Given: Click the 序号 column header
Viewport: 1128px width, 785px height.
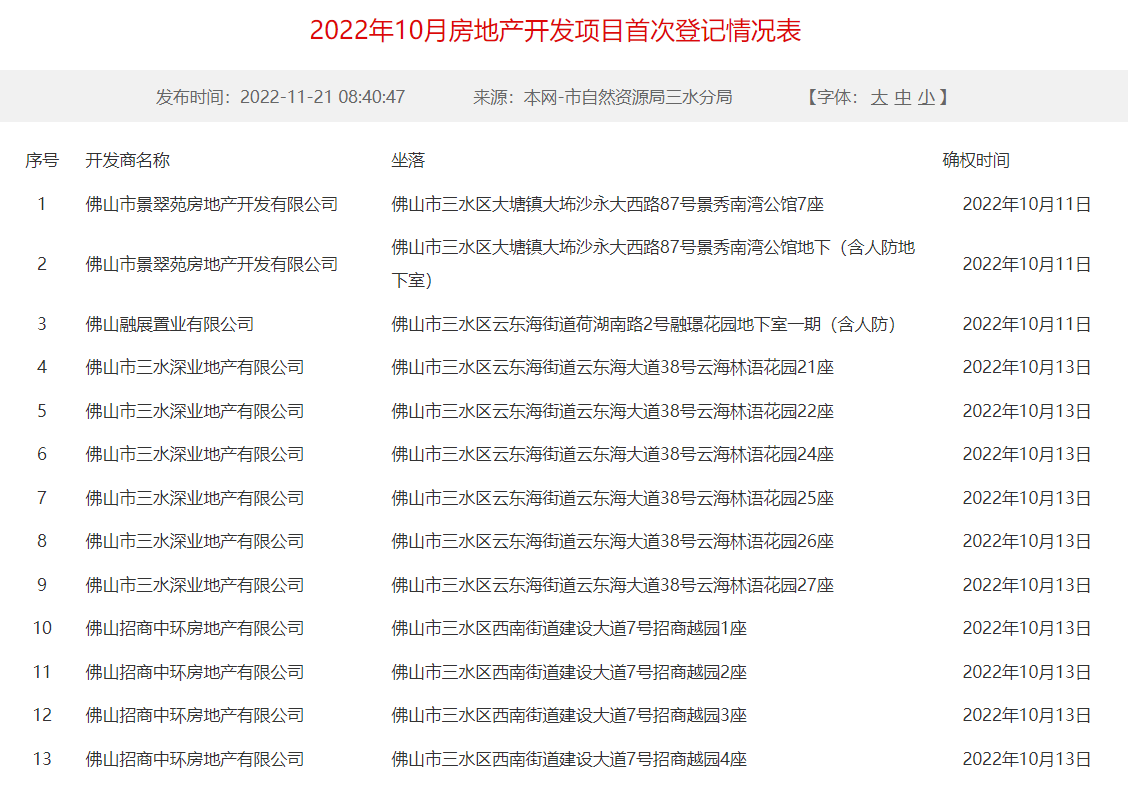Looking at the screenshot, I should pyautogui.click(x=42, y=160).
